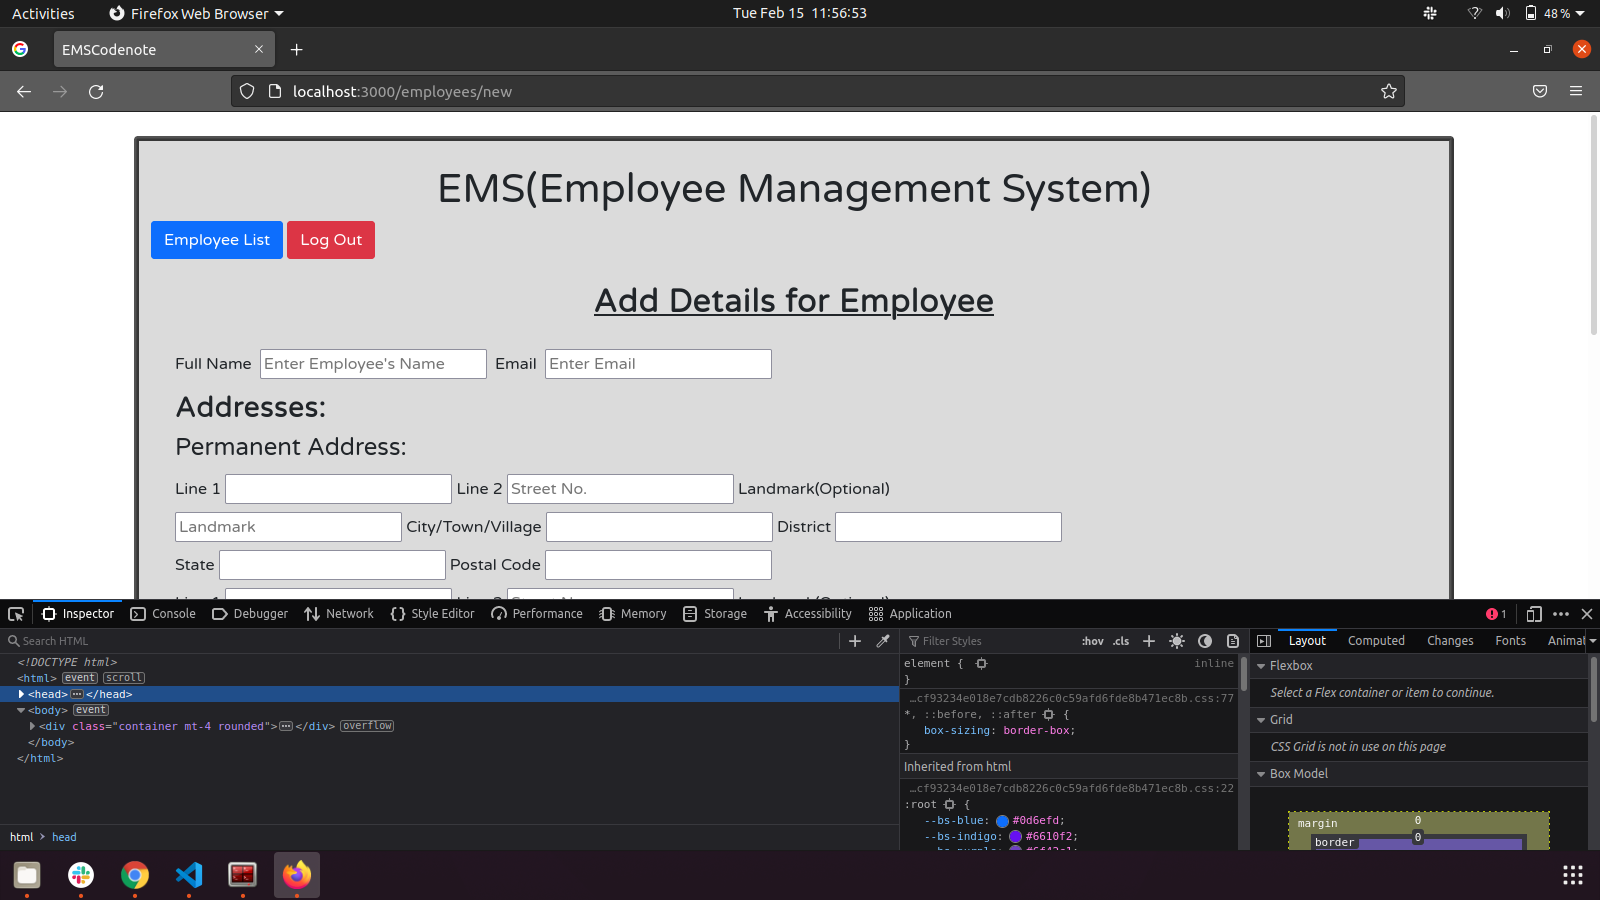Click selector highlighter icon next to element
The width and height of the screenshot is (1600, 900).
point(981,664)
